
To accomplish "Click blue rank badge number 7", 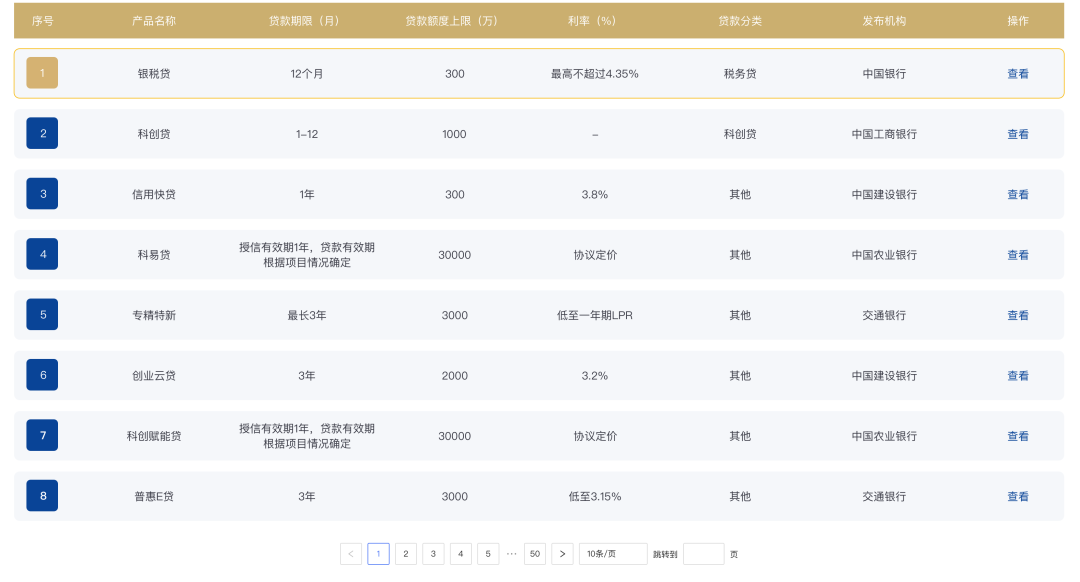I will click(x=42, y=435).
